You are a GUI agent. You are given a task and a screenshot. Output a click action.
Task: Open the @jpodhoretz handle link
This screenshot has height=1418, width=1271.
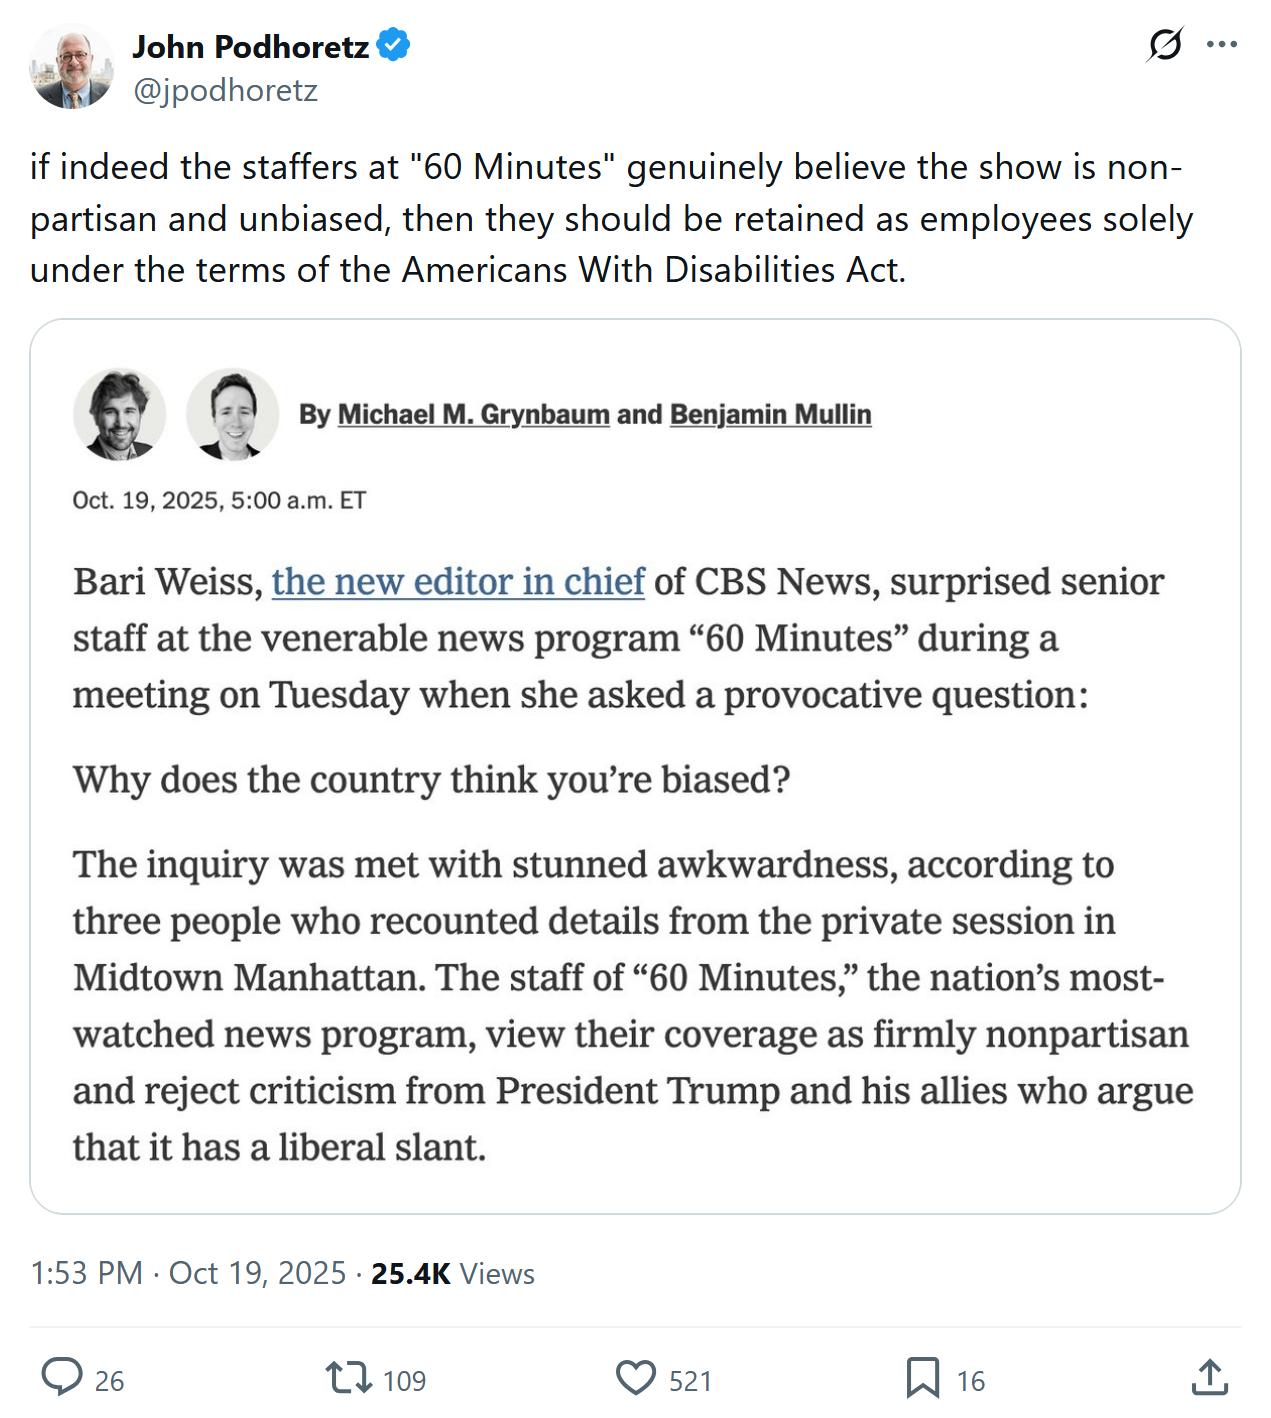(x=225, y=90)
